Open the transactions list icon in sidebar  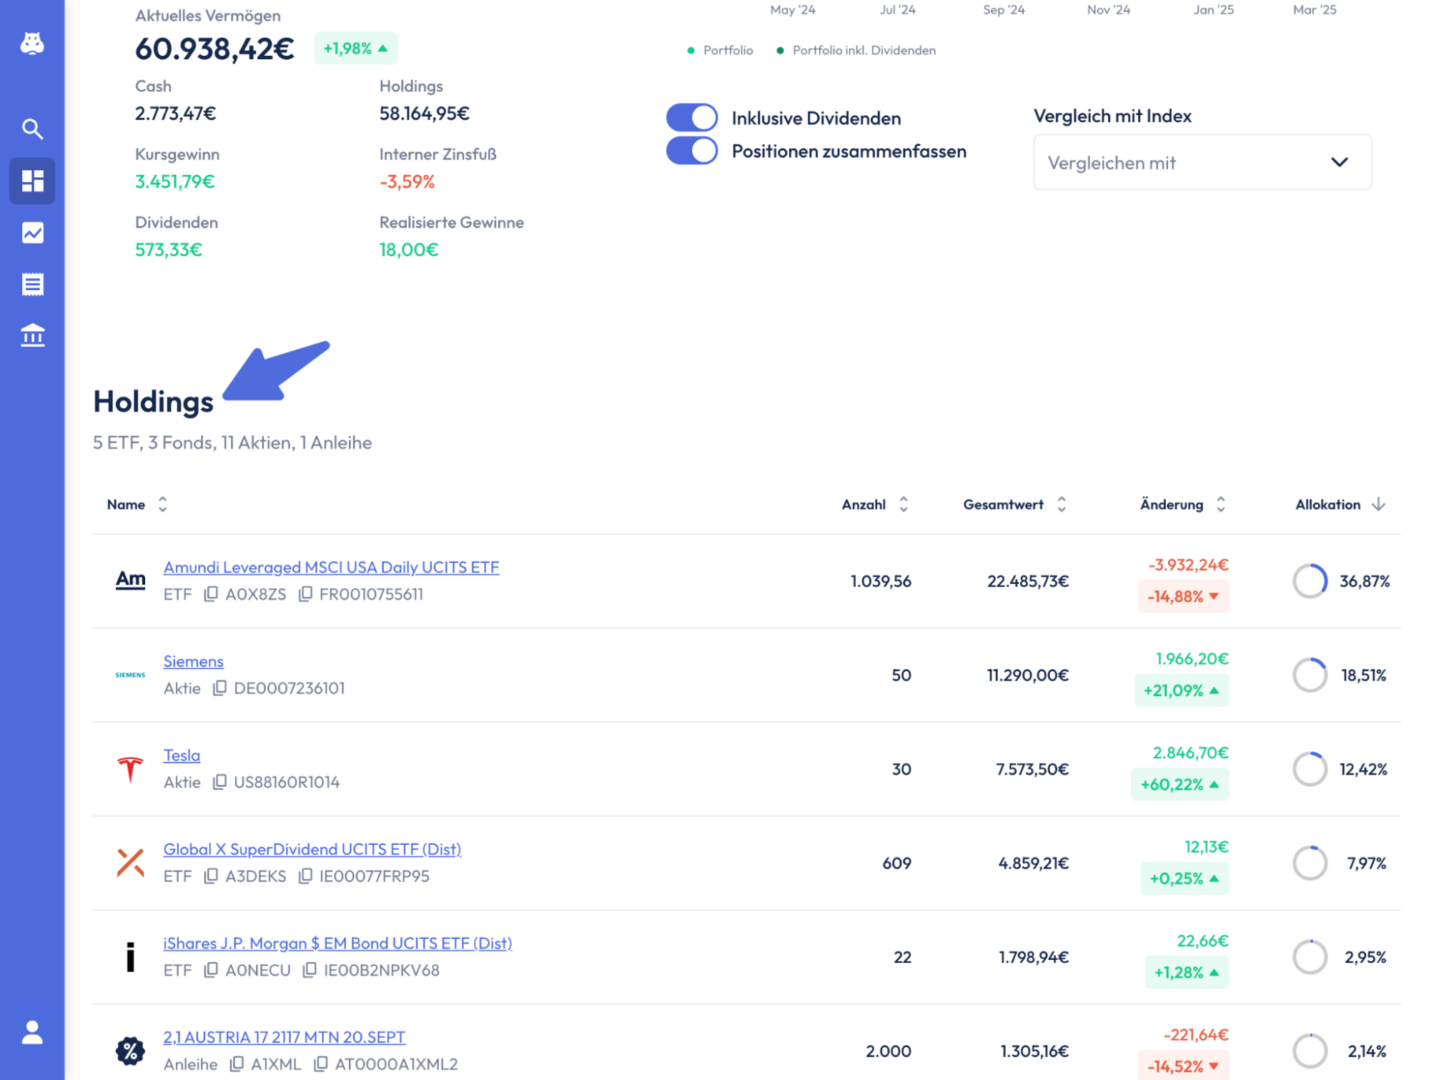(x=32, y=284)
